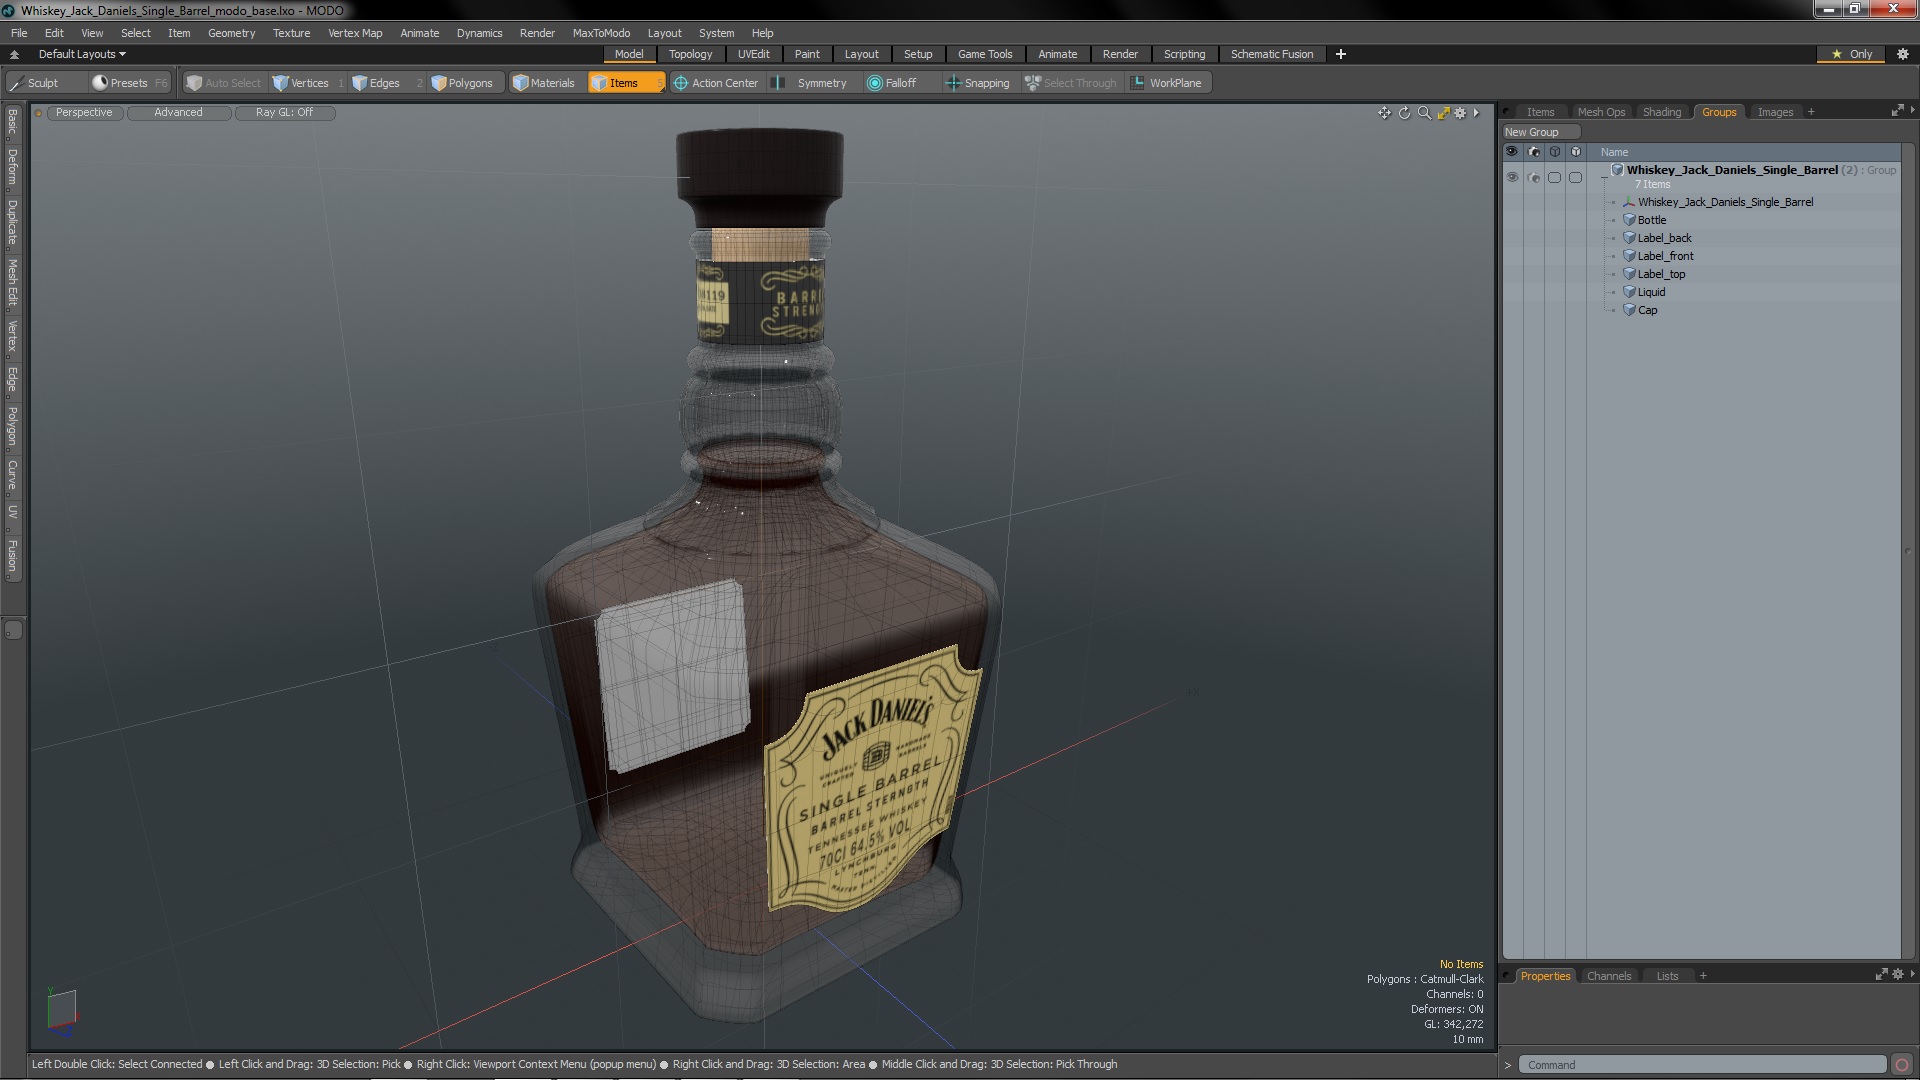Click the locator icon of Whiskey_Jack_Daniels_Single_Barrel item
This screenshot has height=1080, width=1920.
tap(1629, 202)
